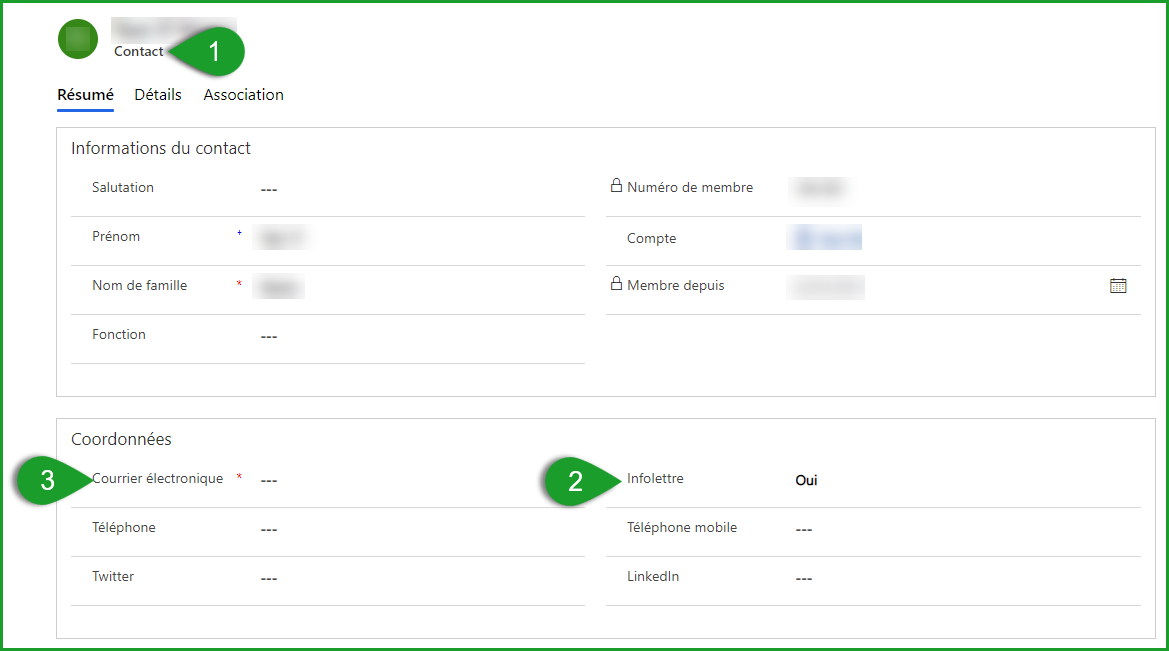Select the Fonction field value
Viewport: 1169px width, 651px height.
268,335
